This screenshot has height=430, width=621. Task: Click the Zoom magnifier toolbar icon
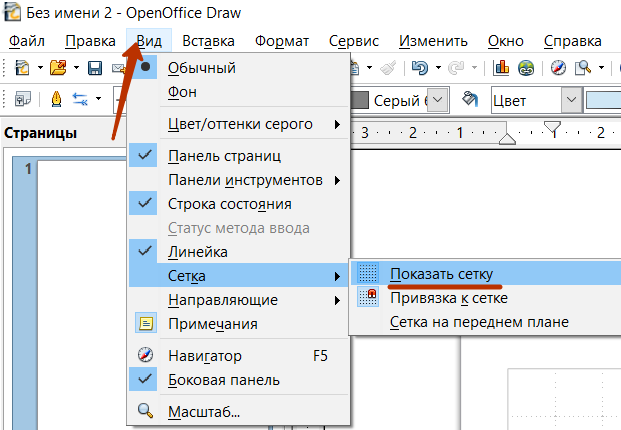click(x=583, y=68)
